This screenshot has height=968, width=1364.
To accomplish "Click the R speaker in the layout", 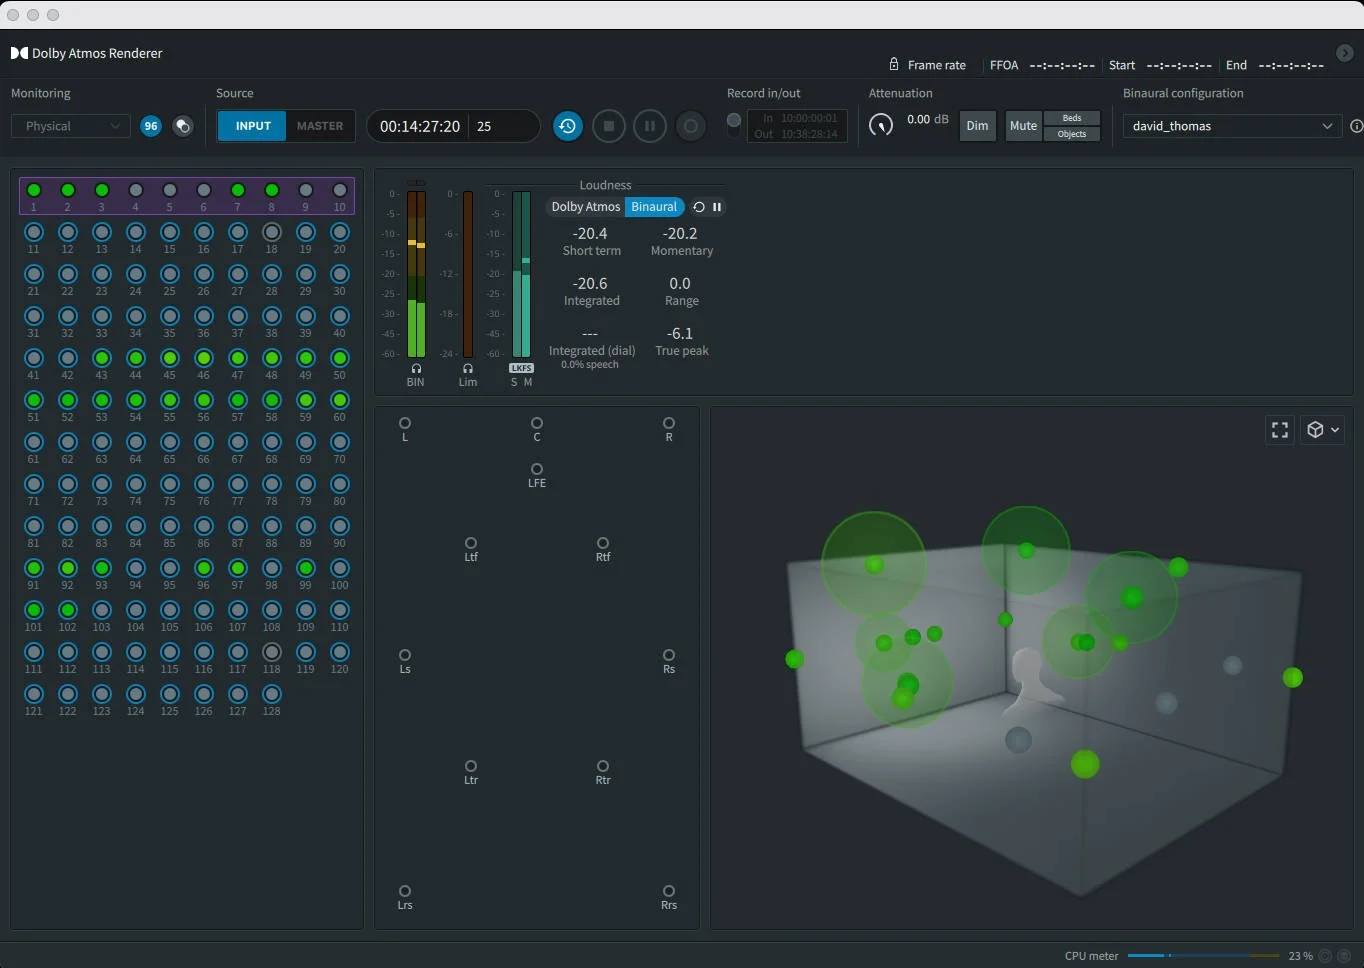I will coord(669,423).
